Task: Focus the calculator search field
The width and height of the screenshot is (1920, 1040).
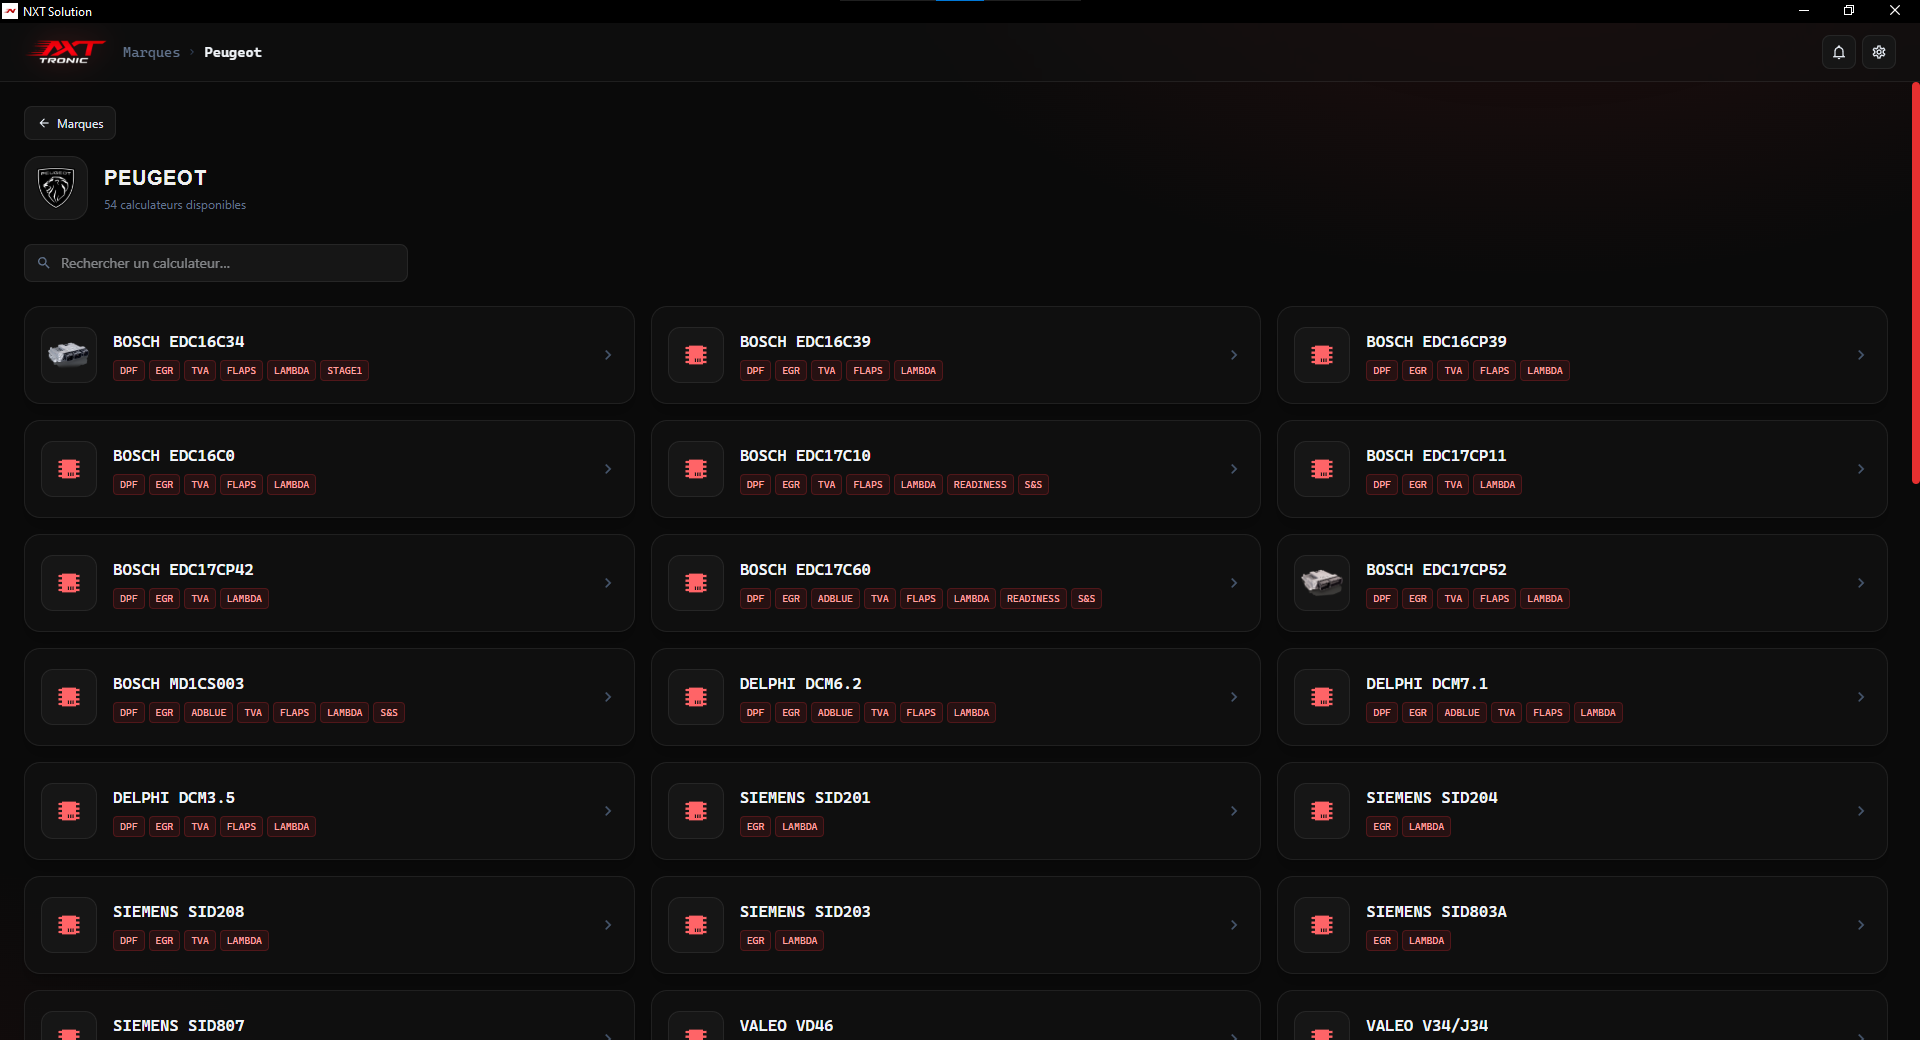Action: pos(216,263)
